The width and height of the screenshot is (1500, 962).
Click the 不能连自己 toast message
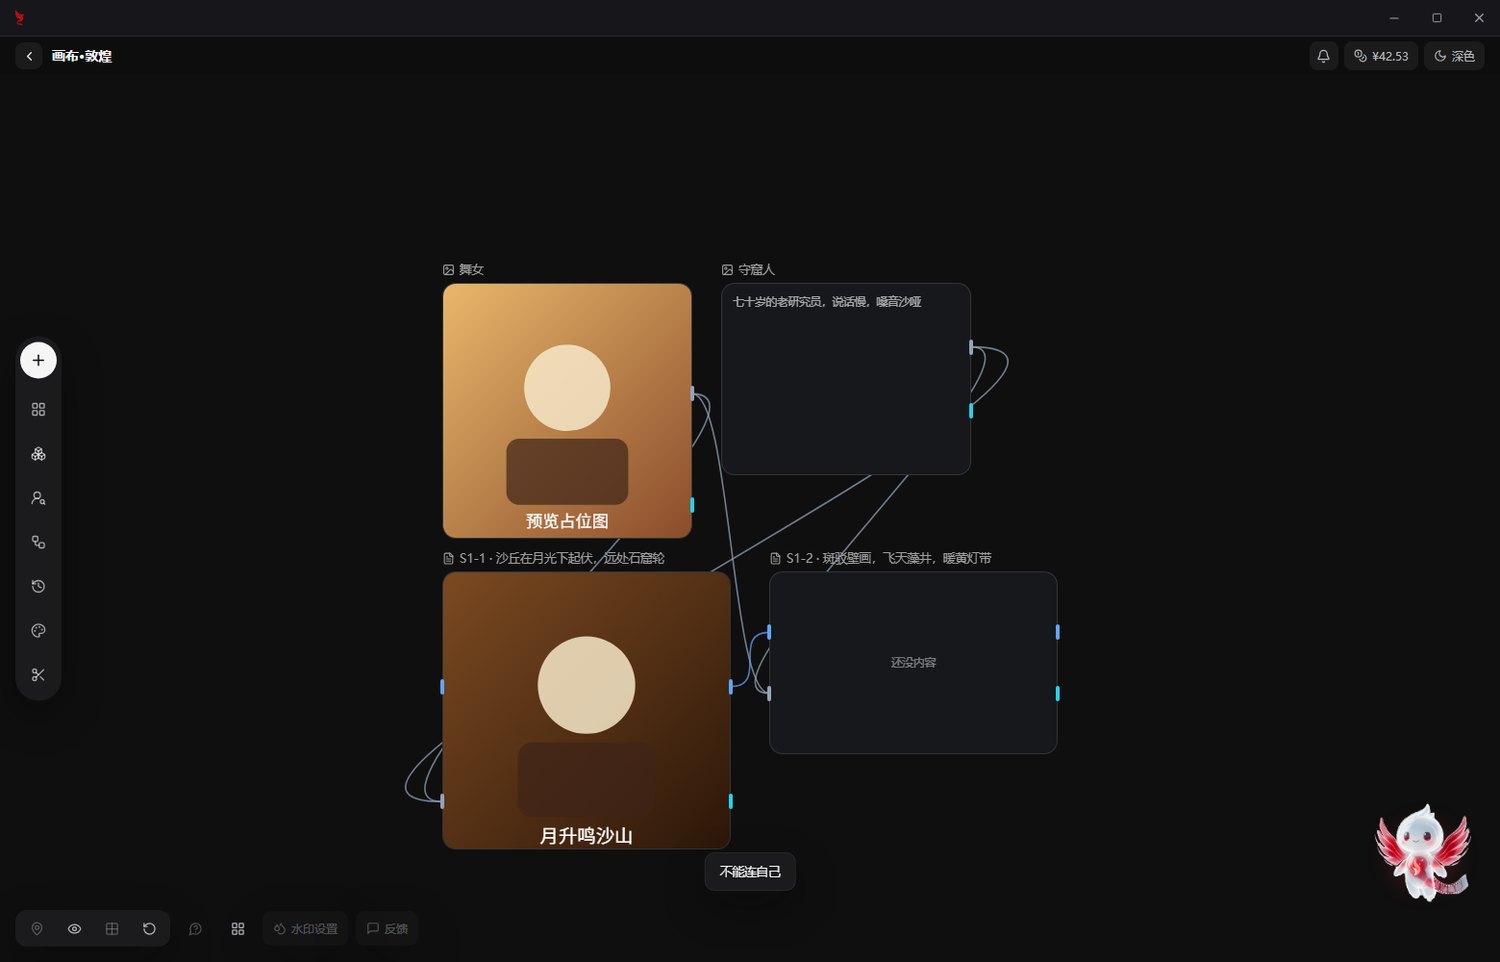(750, 872)
